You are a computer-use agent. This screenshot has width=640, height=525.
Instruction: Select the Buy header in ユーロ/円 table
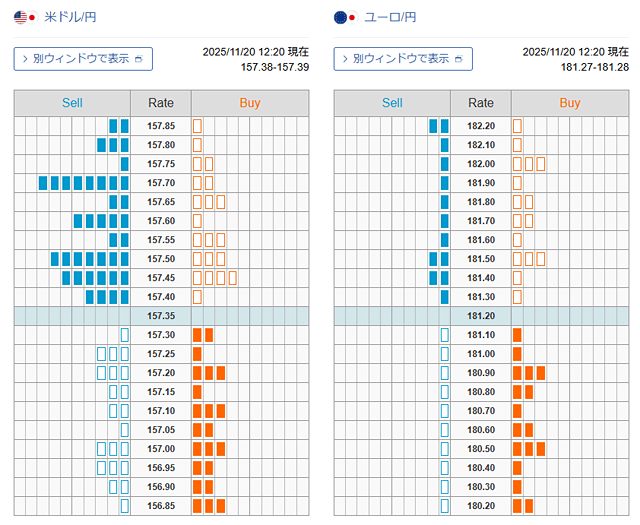(570, 103)
